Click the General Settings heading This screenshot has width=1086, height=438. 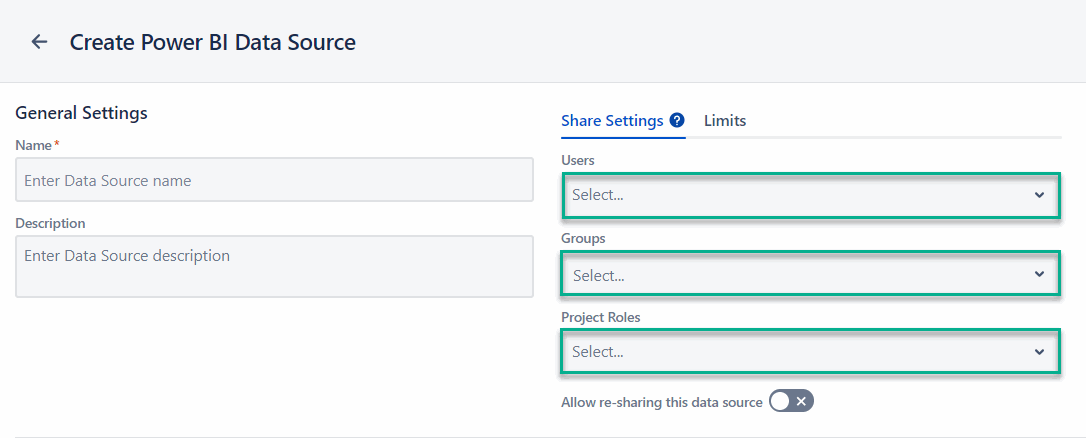coord(81,113)
